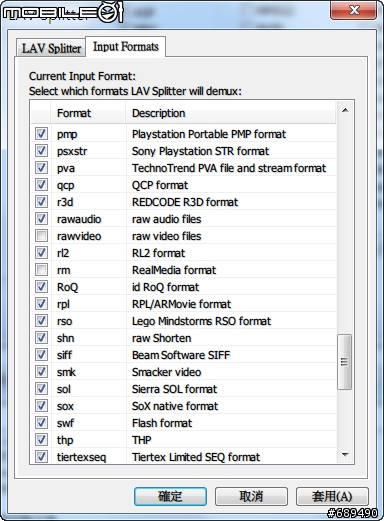This screenshot has height=521, width=384.
Task: Select the 'swf' format name
Action: [65, 423]
